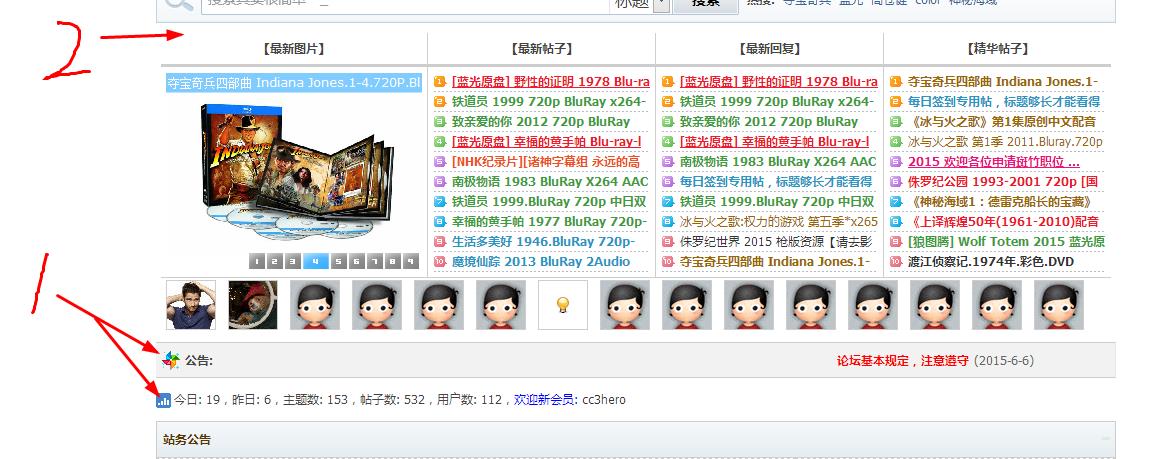Switch the slideshow to image 9
The width and height of the screenshot is (1161, 459).
coord(412,261)
